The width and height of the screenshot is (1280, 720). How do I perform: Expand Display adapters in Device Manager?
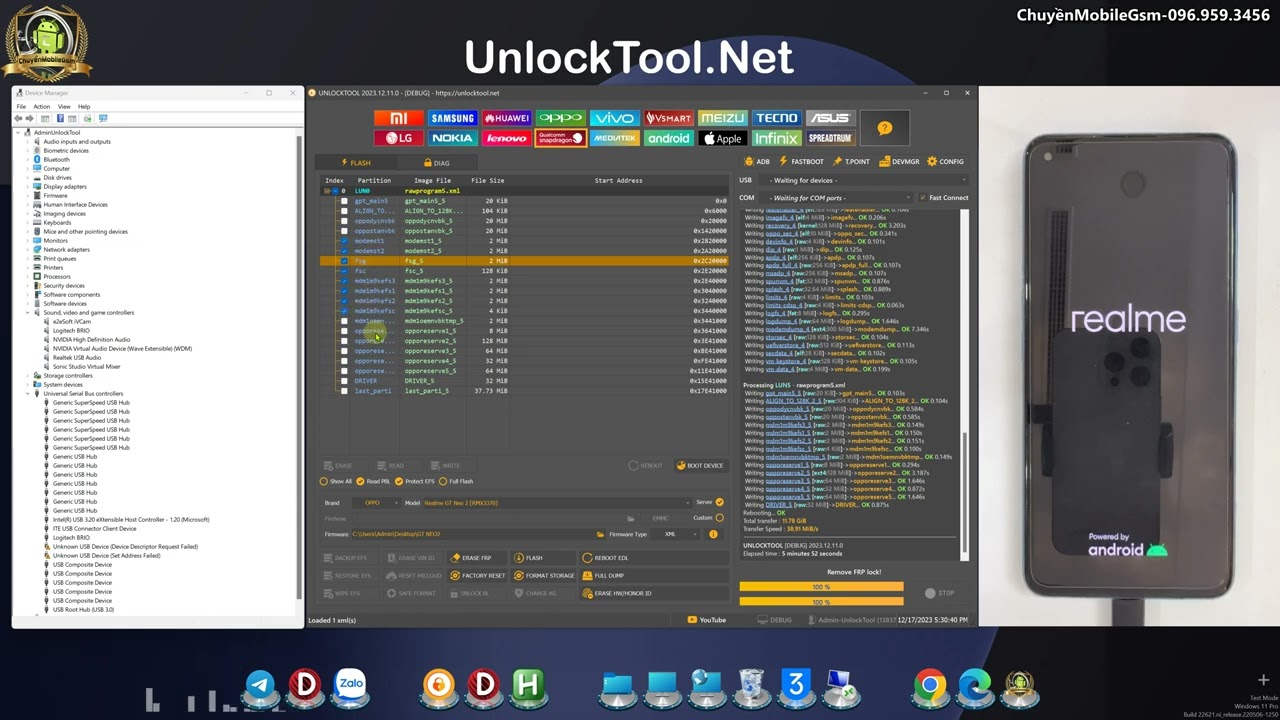(28, 187)
